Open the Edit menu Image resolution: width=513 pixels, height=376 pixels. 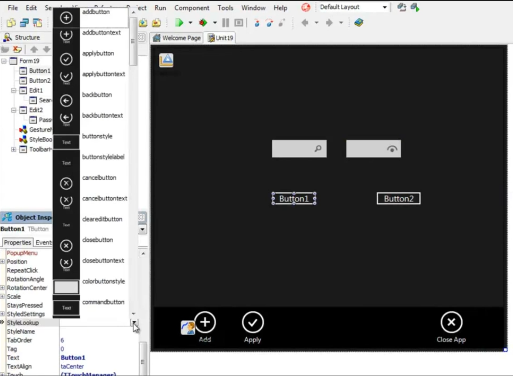pos(31,8)
